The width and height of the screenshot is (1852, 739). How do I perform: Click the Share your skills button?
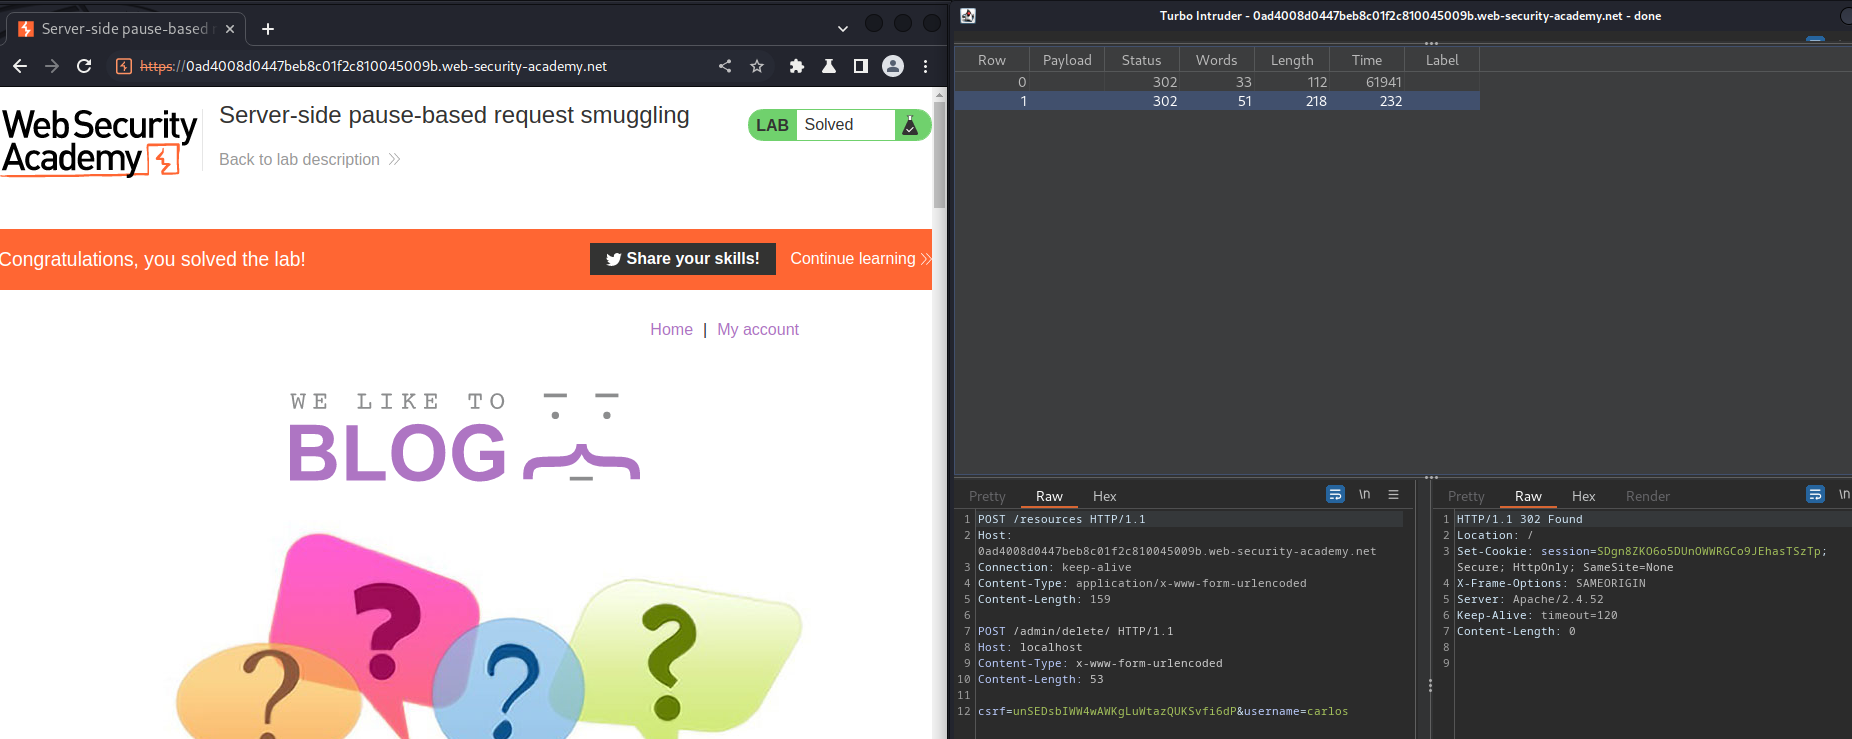click(682, 259)
